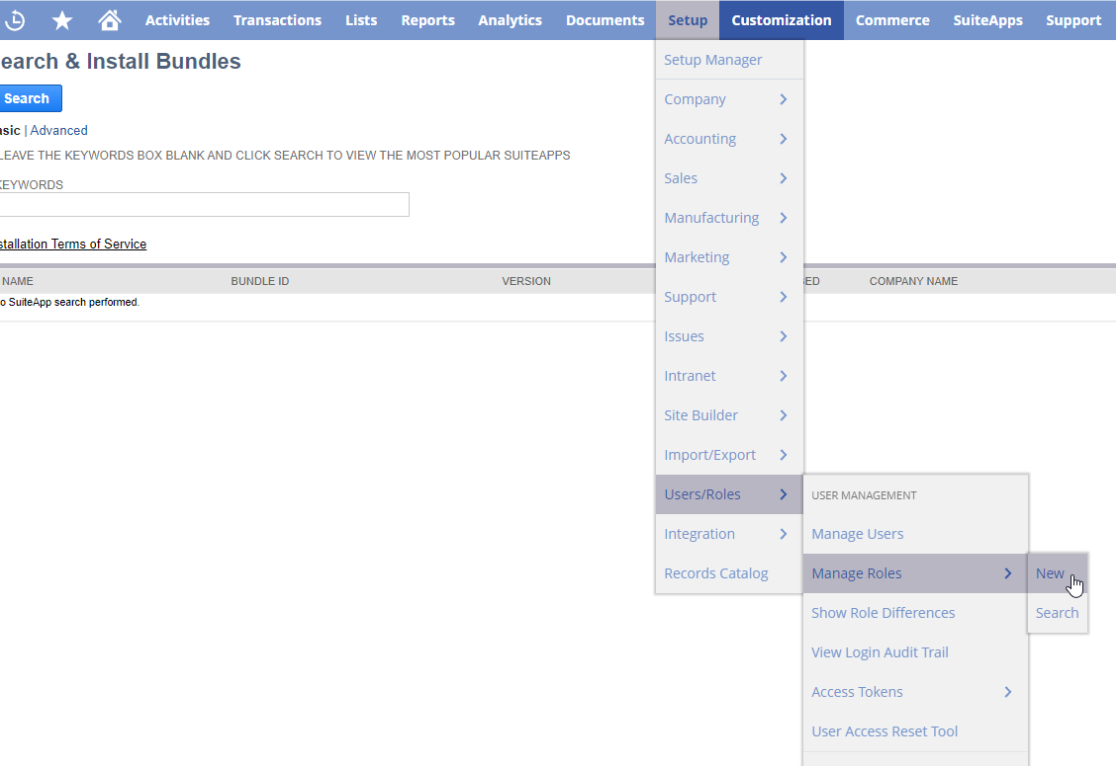Click the Setup menu tab
Image resolution: width=1116 pixels, height=766 pixels.
pyautogui.click(x=688, y=20)
